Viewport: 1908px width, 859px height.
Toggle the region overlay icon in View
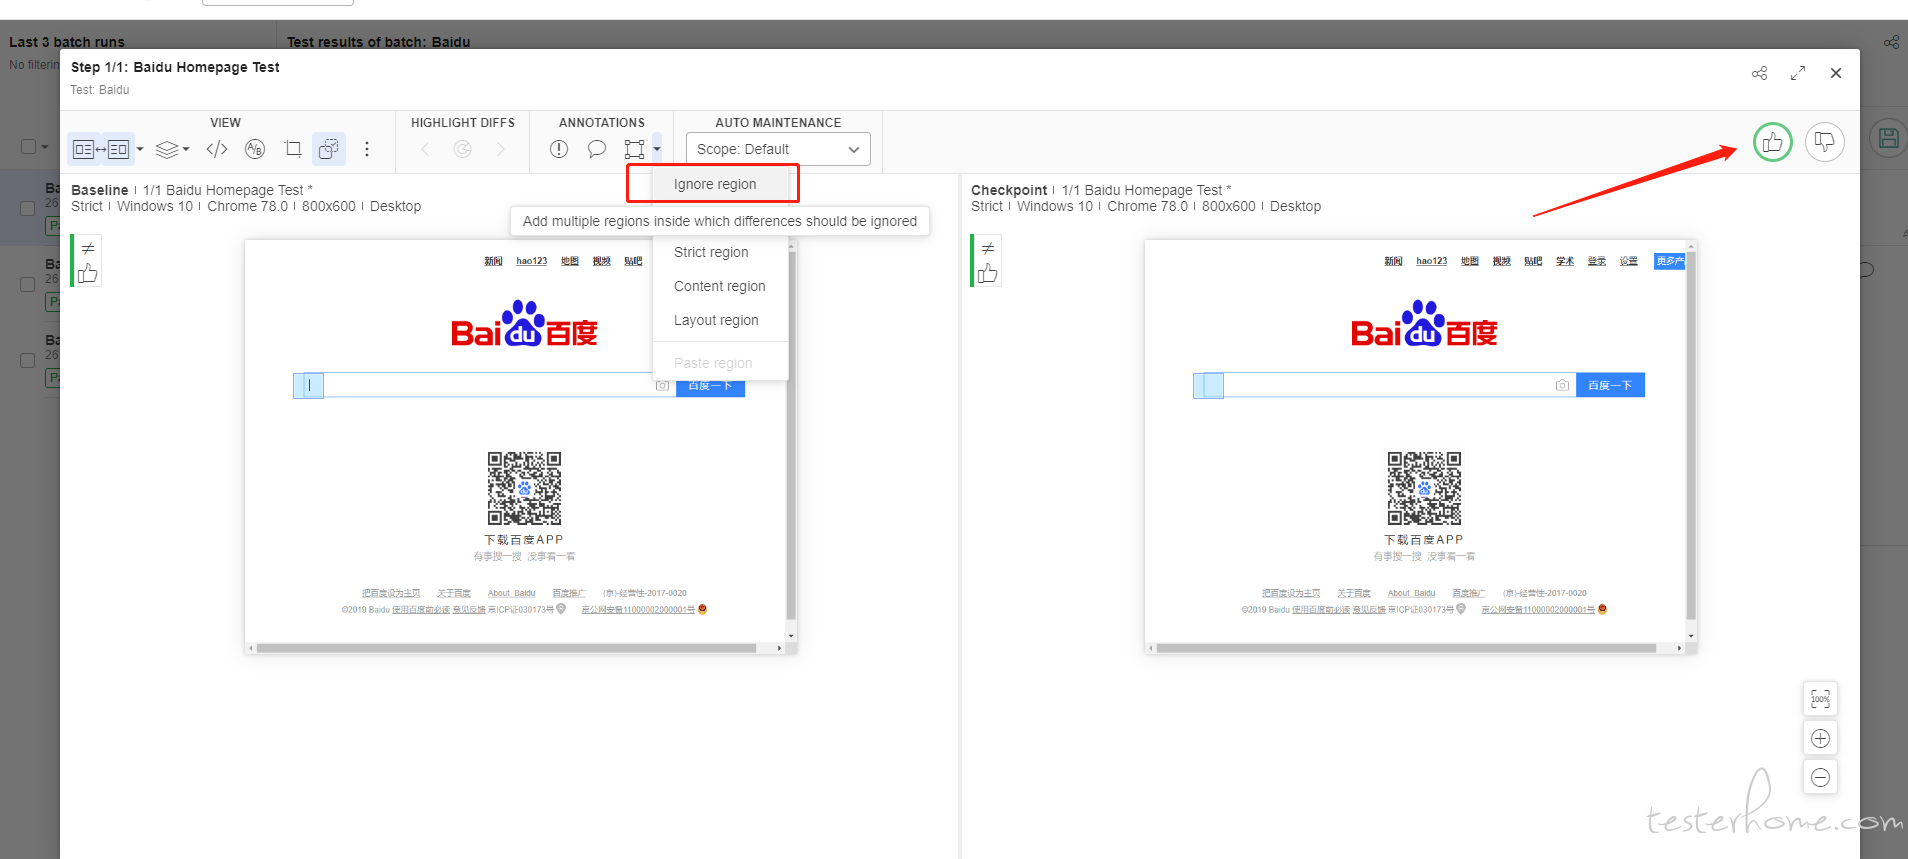[x=329, y=149]
